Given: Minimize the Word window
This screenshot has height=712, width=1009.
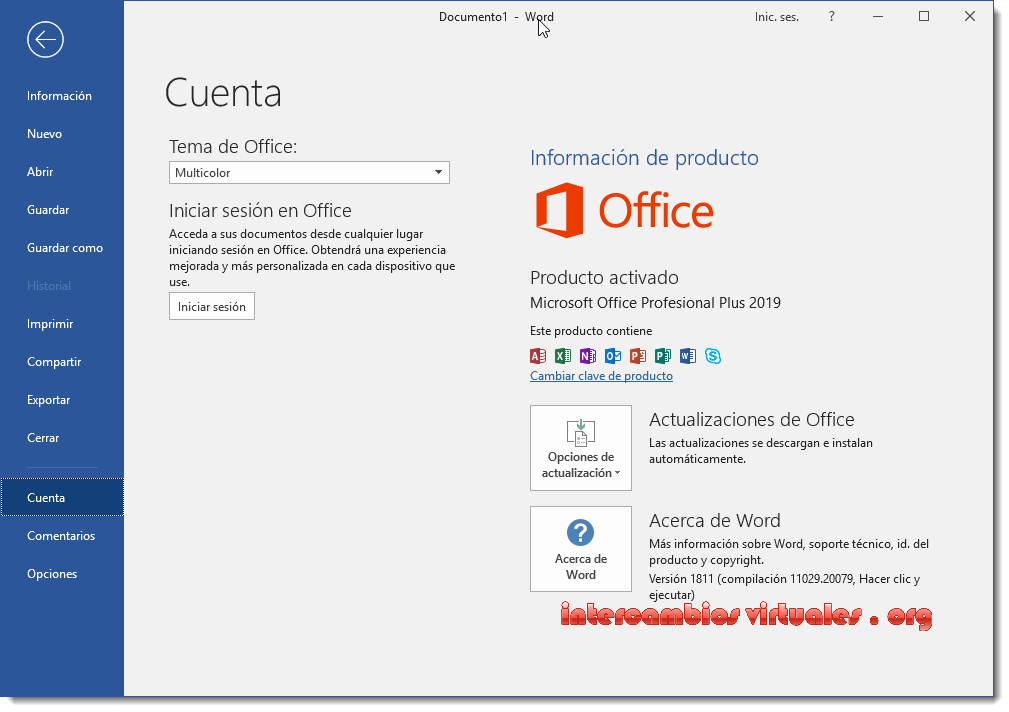Looking at the screenshot, I should point(878,17).
